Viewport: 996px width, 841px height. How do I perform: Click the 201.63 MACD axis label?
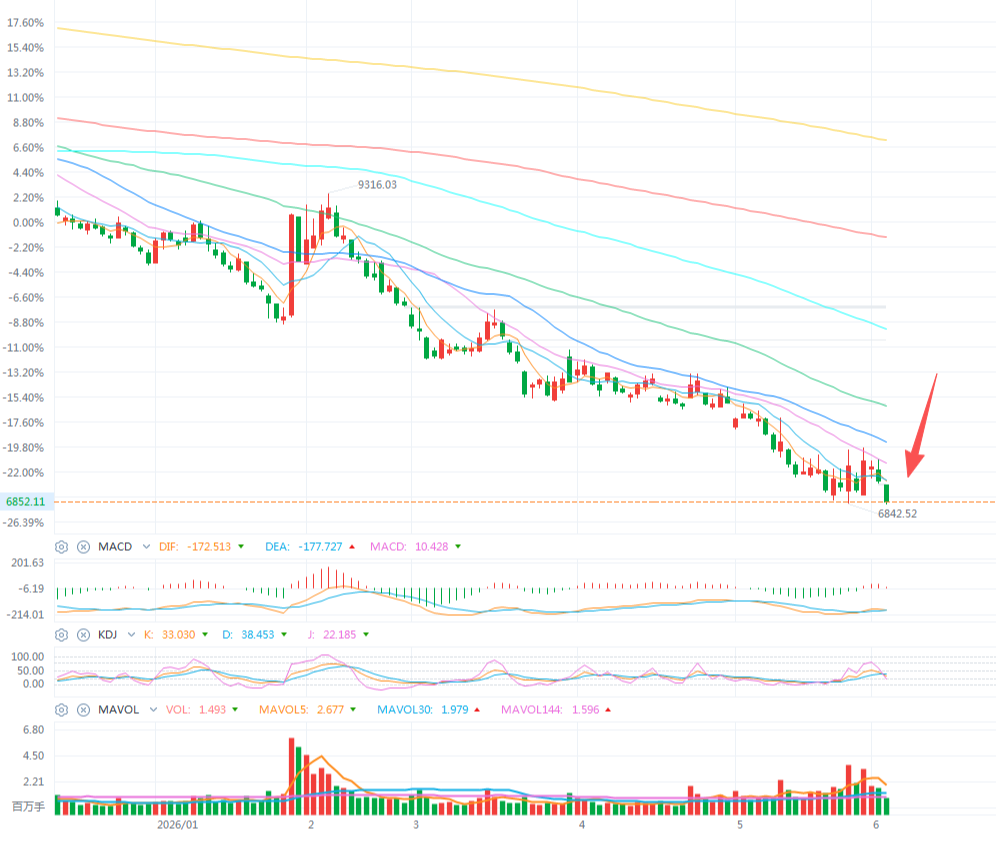tap(28, 563)
